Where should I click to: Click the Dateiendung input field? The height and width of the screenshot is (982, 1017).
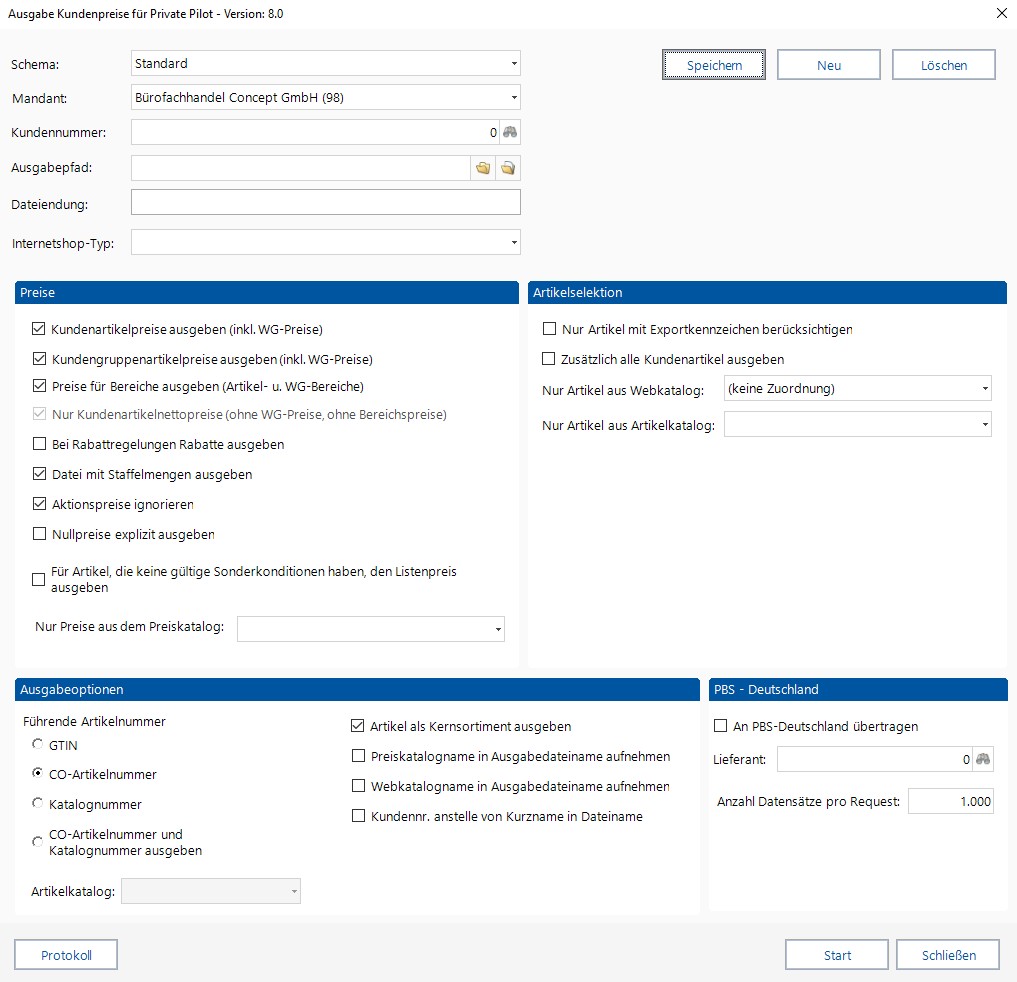326,202
